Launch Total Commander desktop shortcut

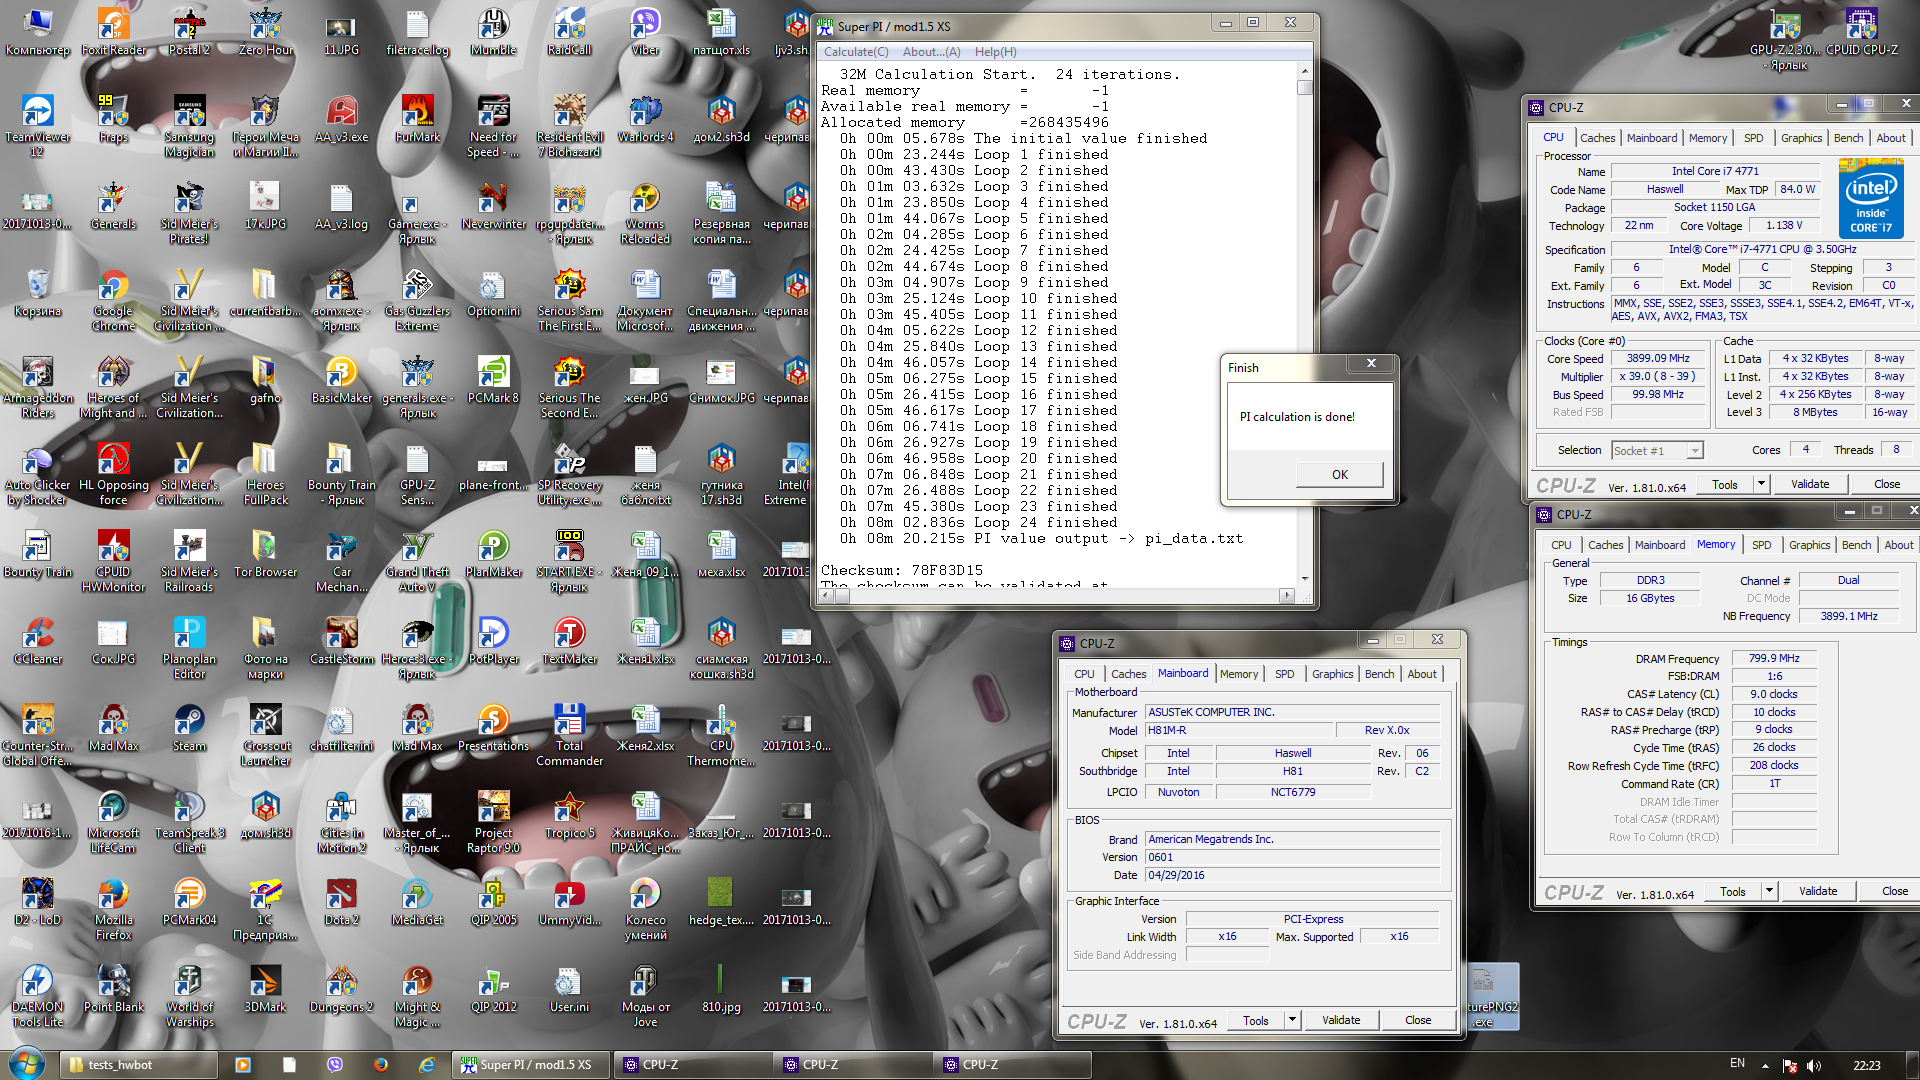569,736
